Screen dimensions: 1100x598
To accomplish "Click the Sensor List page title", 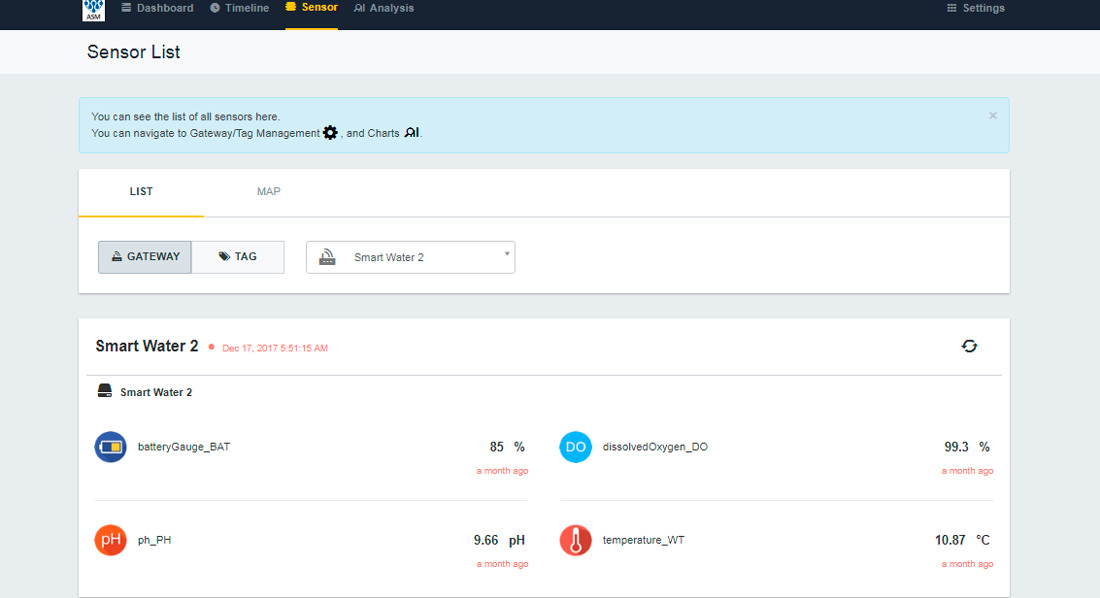I will coord(133,52).
